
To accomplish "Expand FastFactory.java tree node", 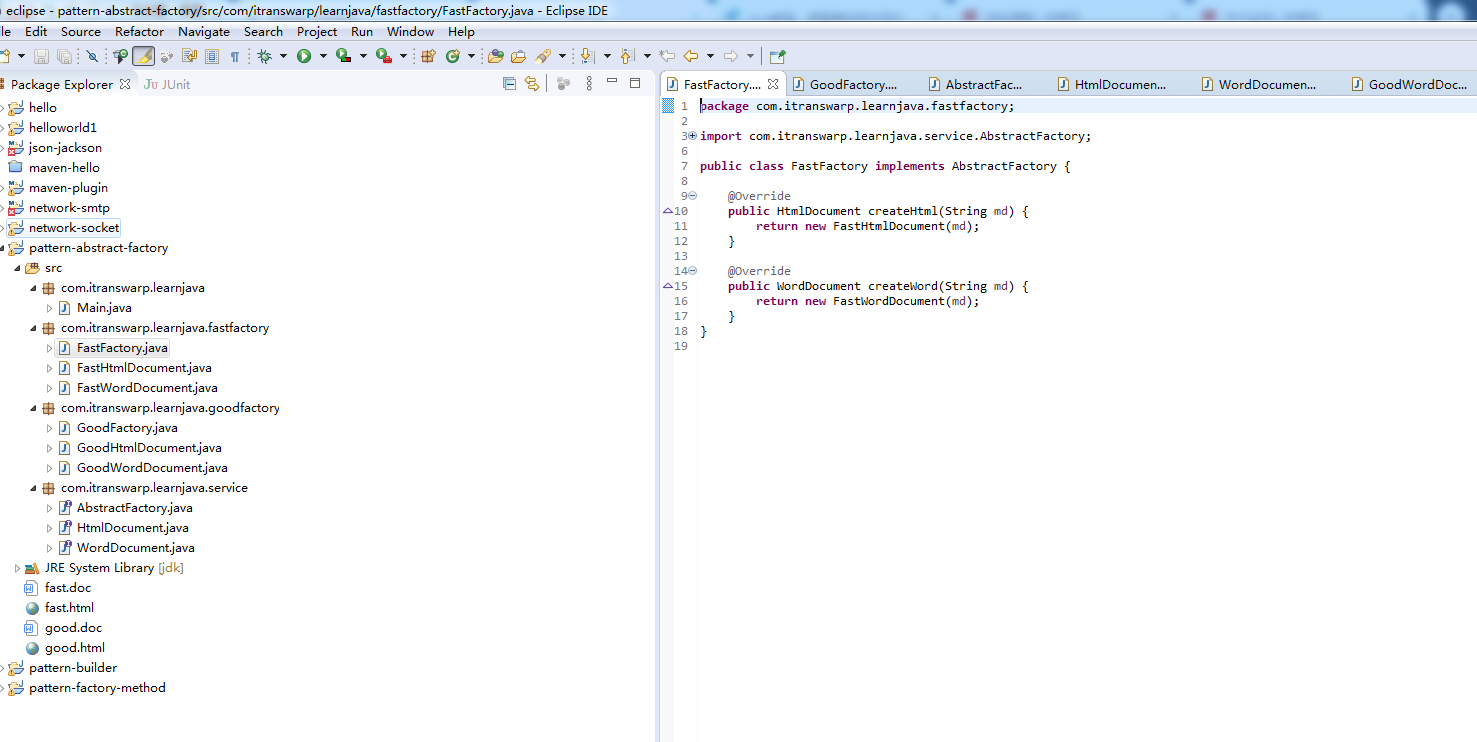I will click(x=49, y=348).
